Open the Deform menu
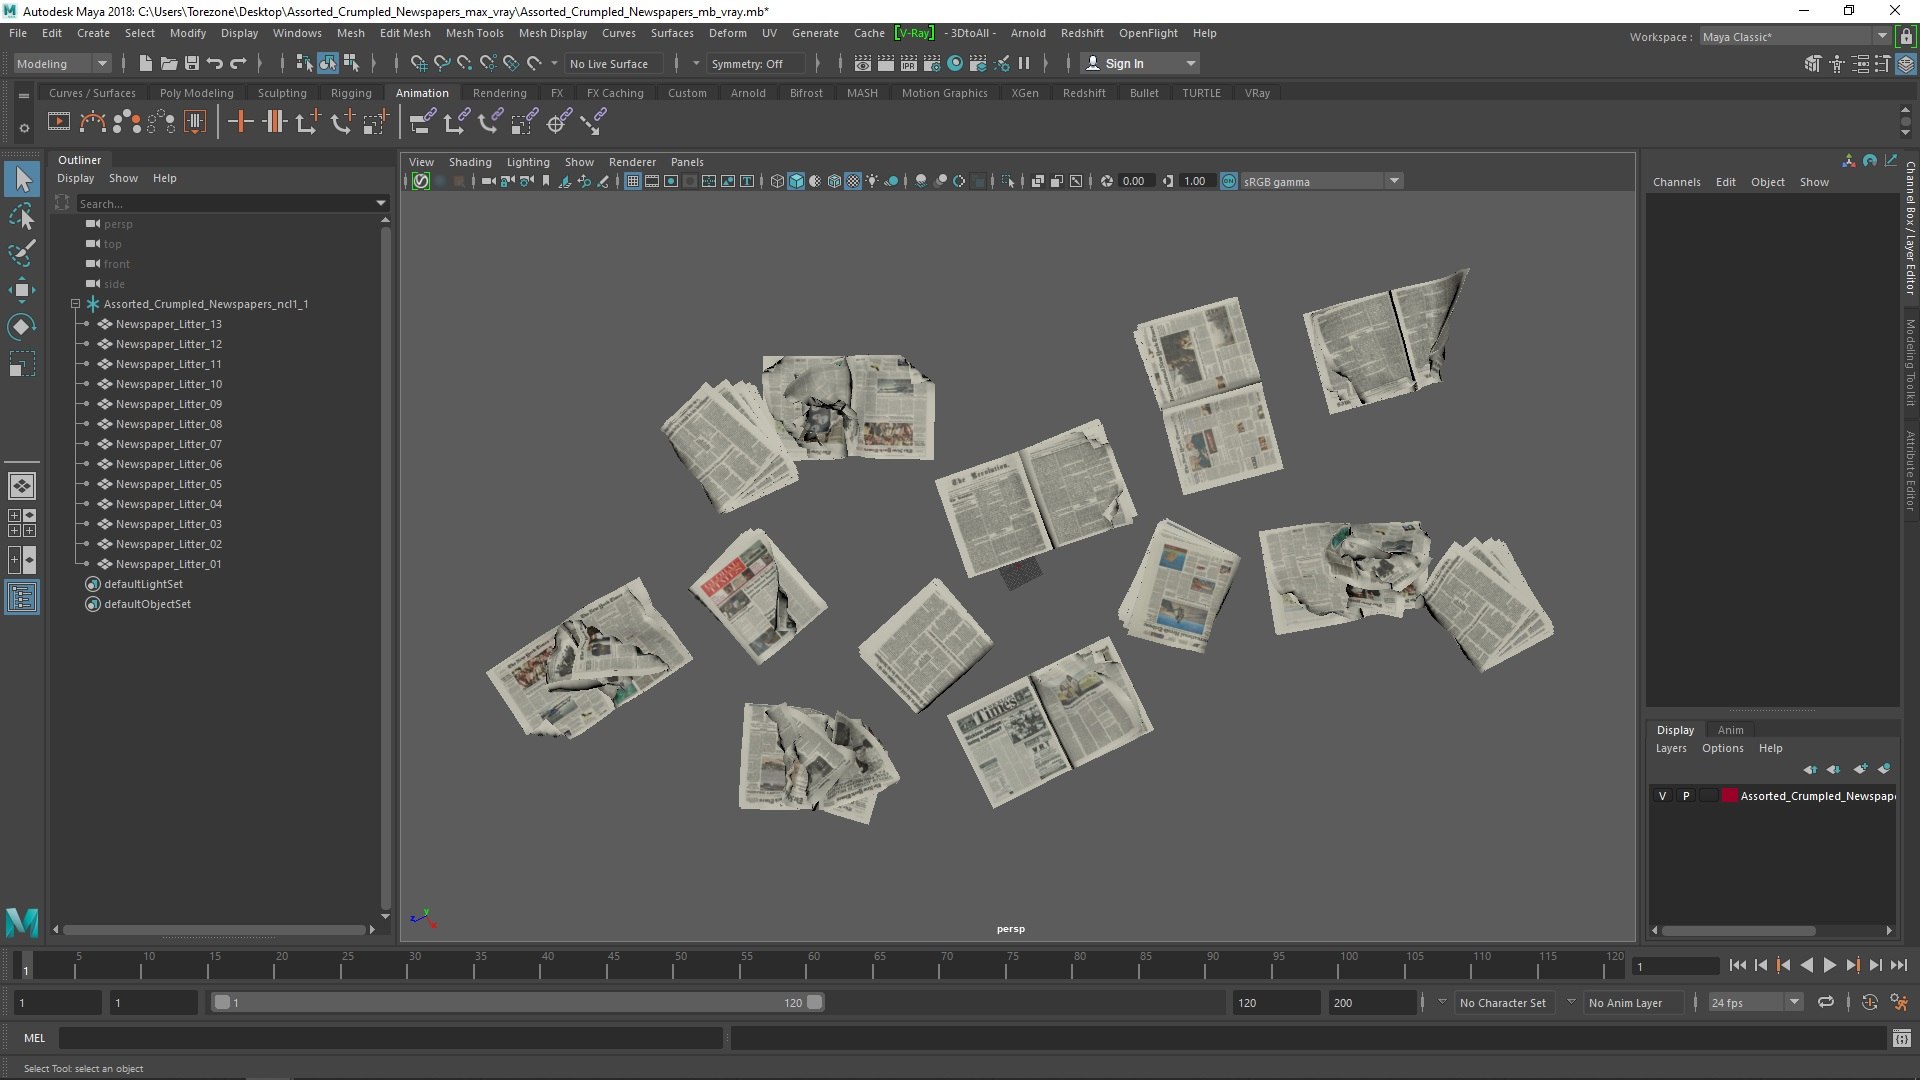The image size is (1920, 1080). 727,33
